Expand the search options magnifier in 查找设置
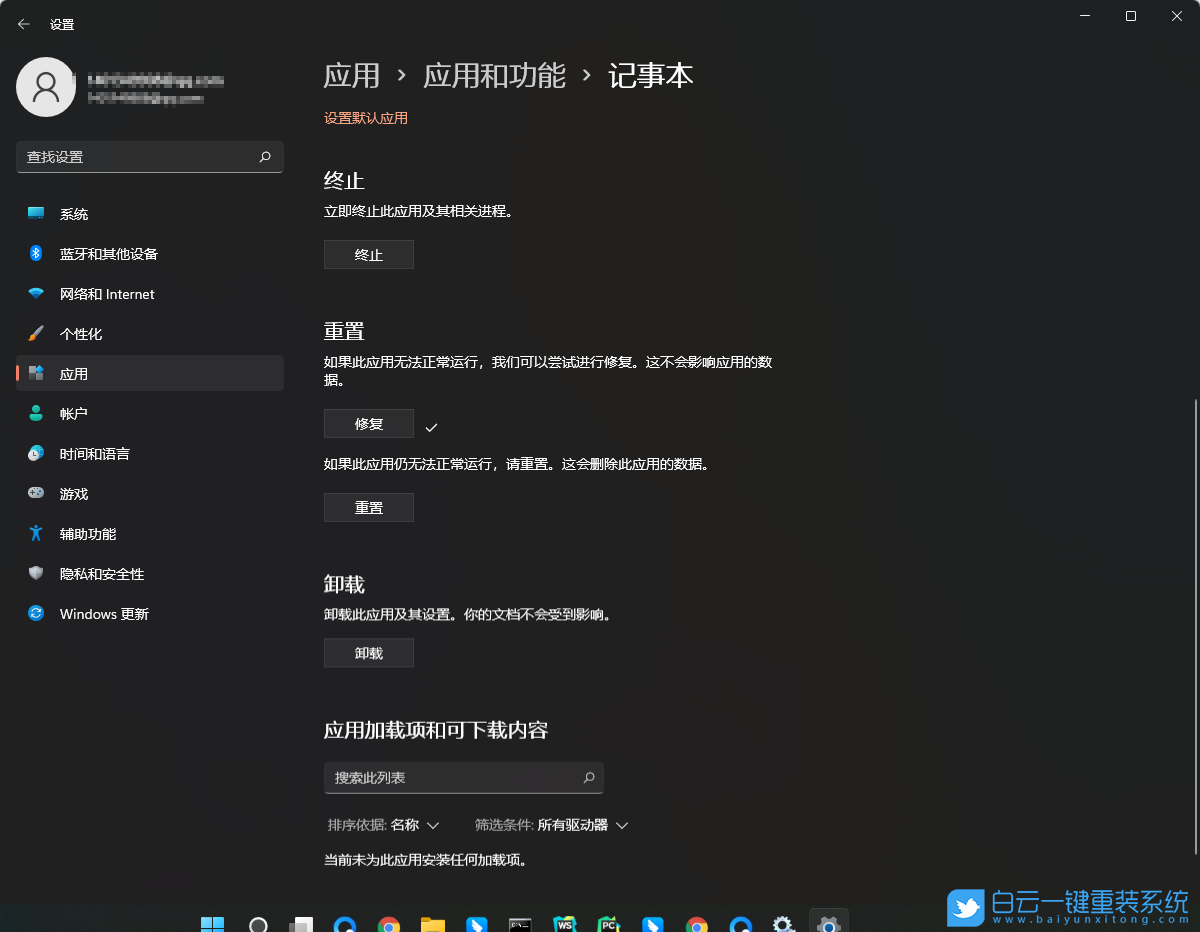Viewport: 1200px width, 932px height. [265, 157]
